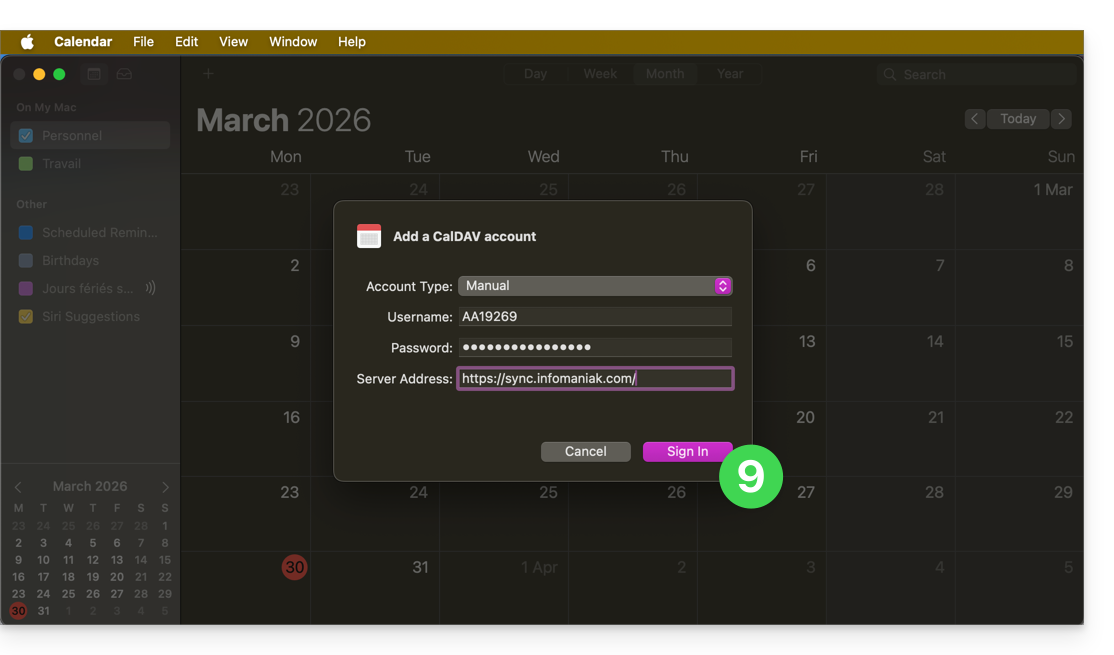The image size is (1114, 655).
Task: Switch to the Week view tab
Action: [x=600, y=74]
